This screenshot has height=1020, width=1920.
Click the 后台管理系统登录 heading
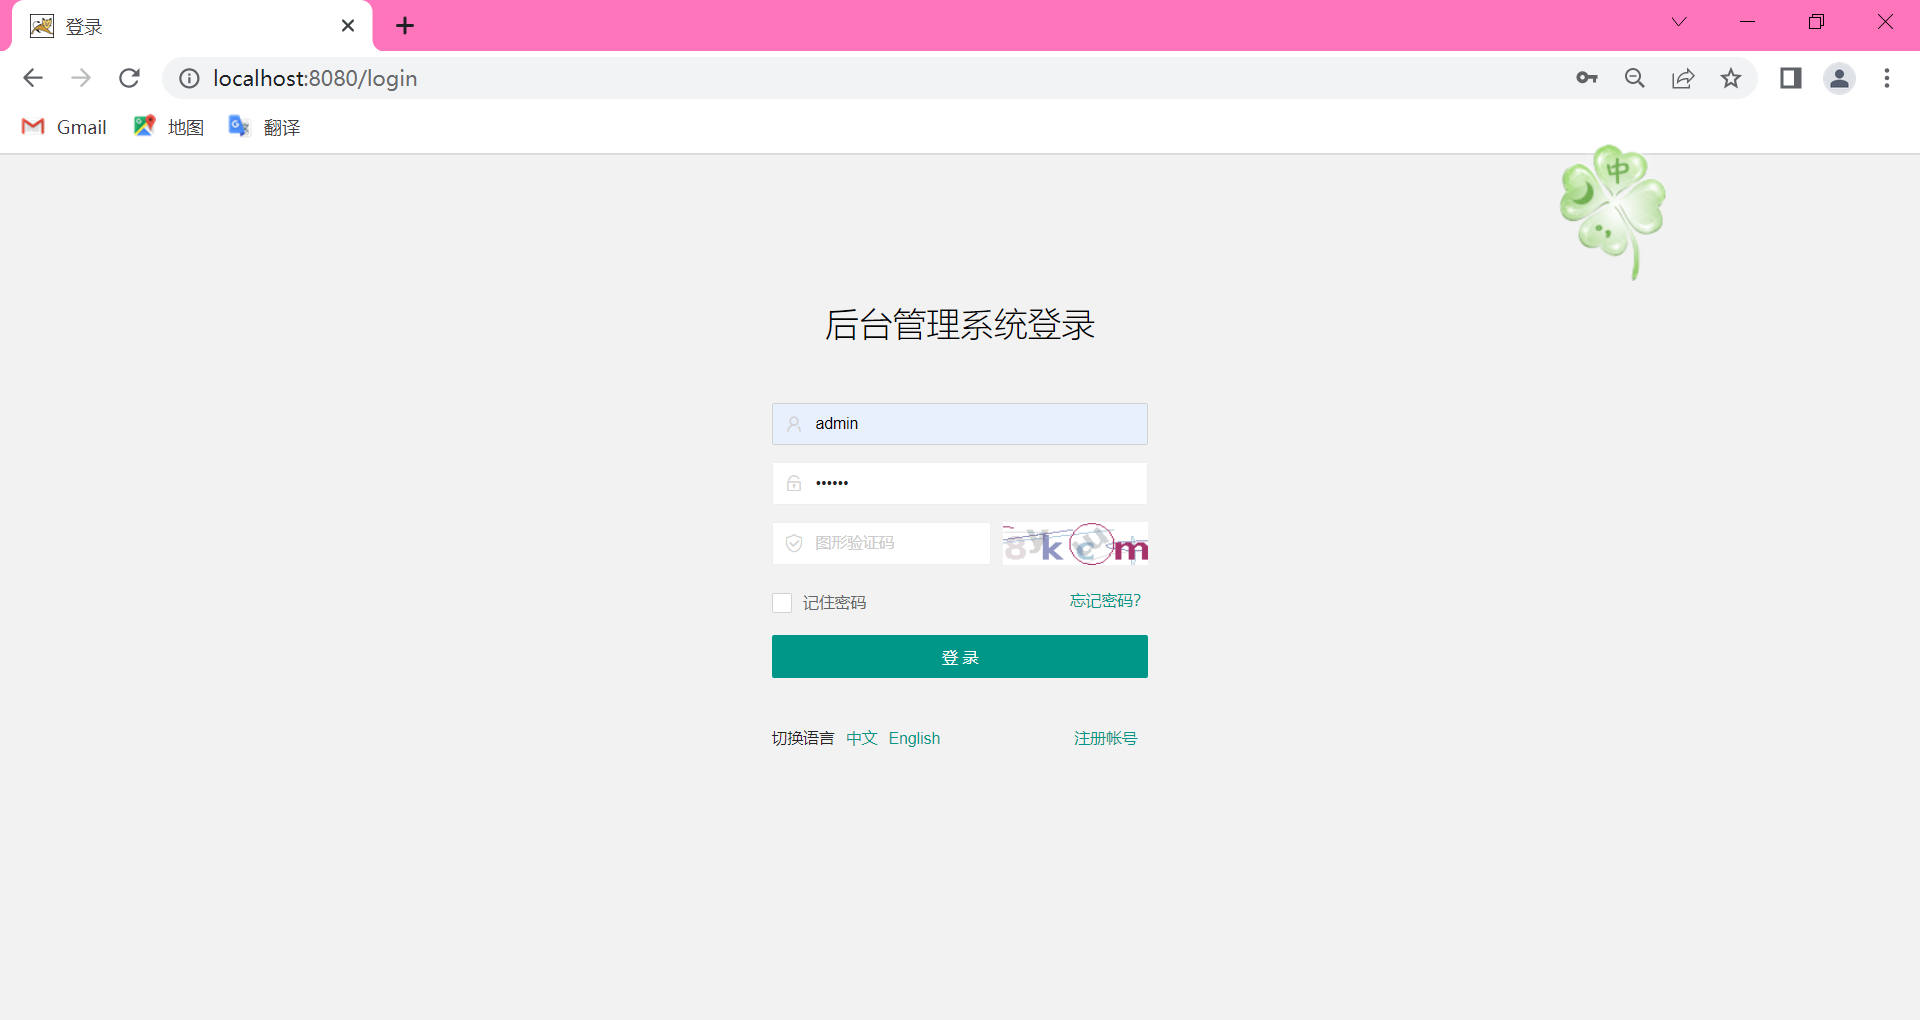tap(960, 325)
